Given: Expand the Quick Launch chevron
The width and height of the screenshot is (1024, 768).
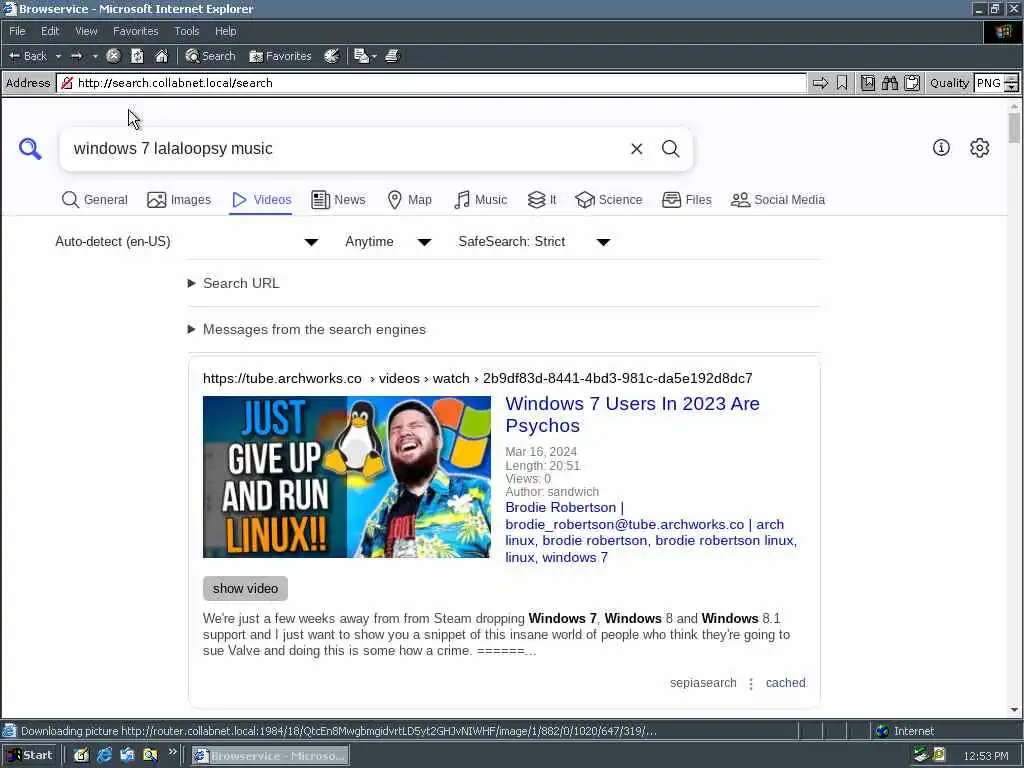Looking at the screenshot, I should (172, 752).
